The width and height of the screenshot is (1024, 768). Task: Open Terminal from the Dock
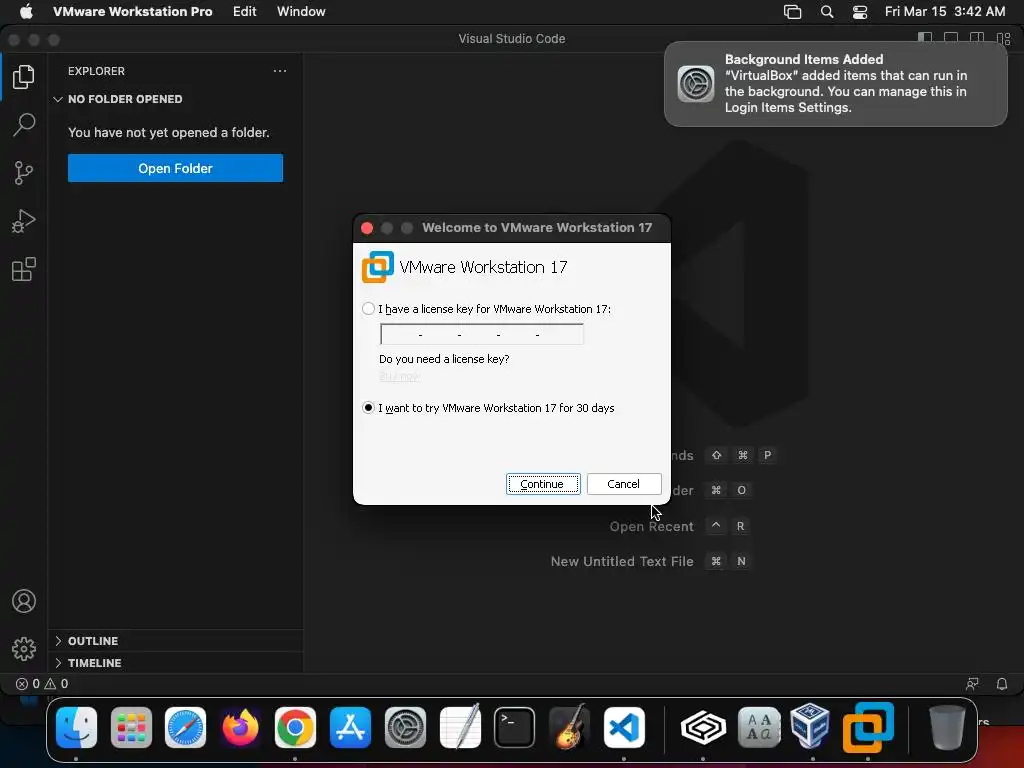pos(514,728)
